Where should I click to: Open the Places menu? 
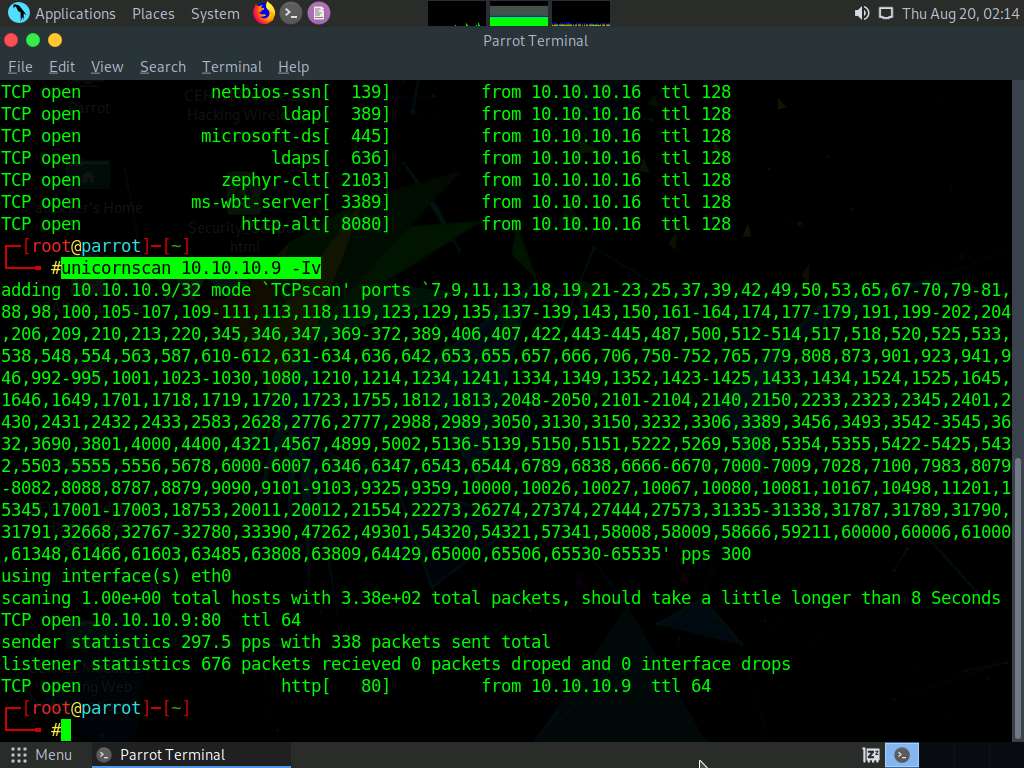pos(153,14)
